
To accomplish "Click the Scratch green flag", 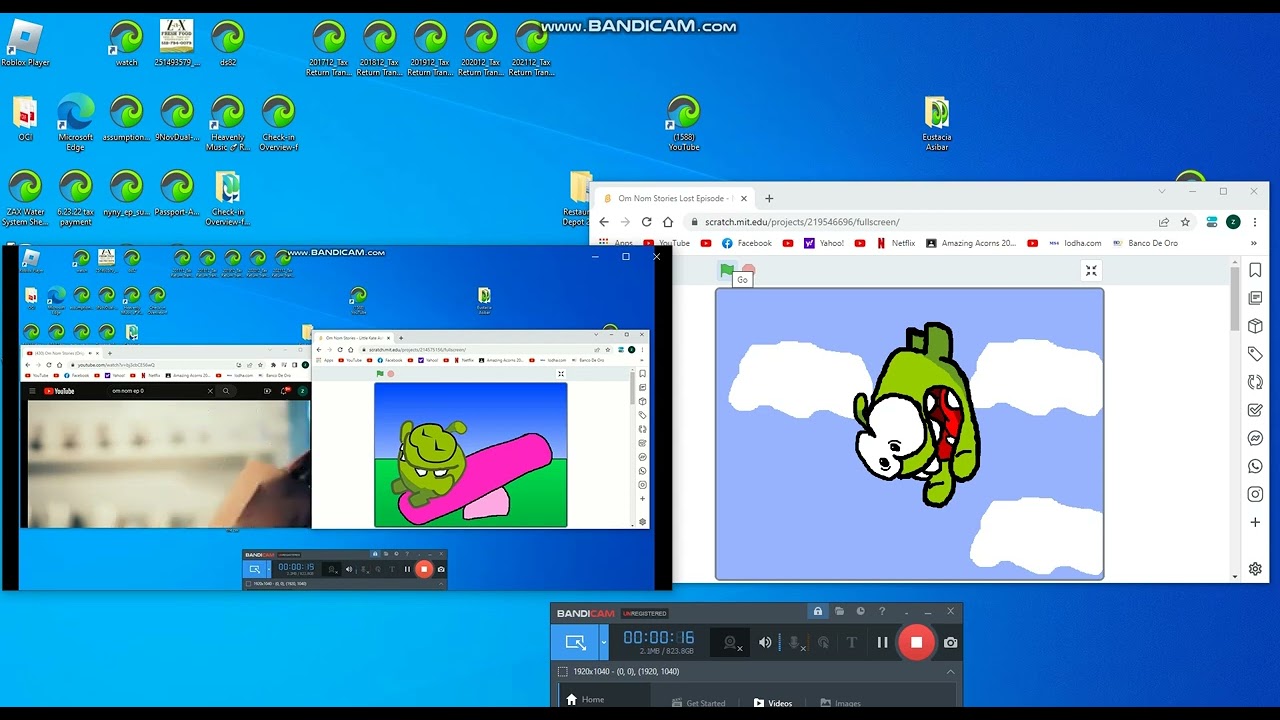I will [727, 270].
